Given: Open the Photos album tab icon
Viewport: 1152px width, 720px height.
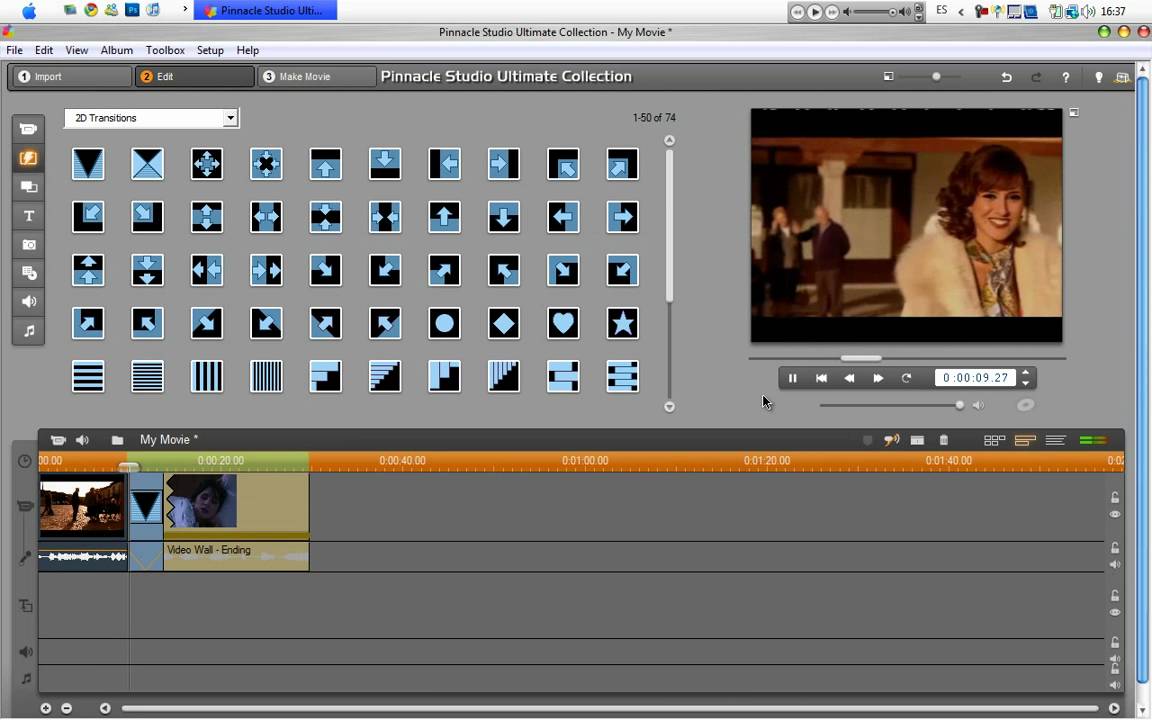Looking at the screenshot, I should pyautogui.click(x=29, y=244).
